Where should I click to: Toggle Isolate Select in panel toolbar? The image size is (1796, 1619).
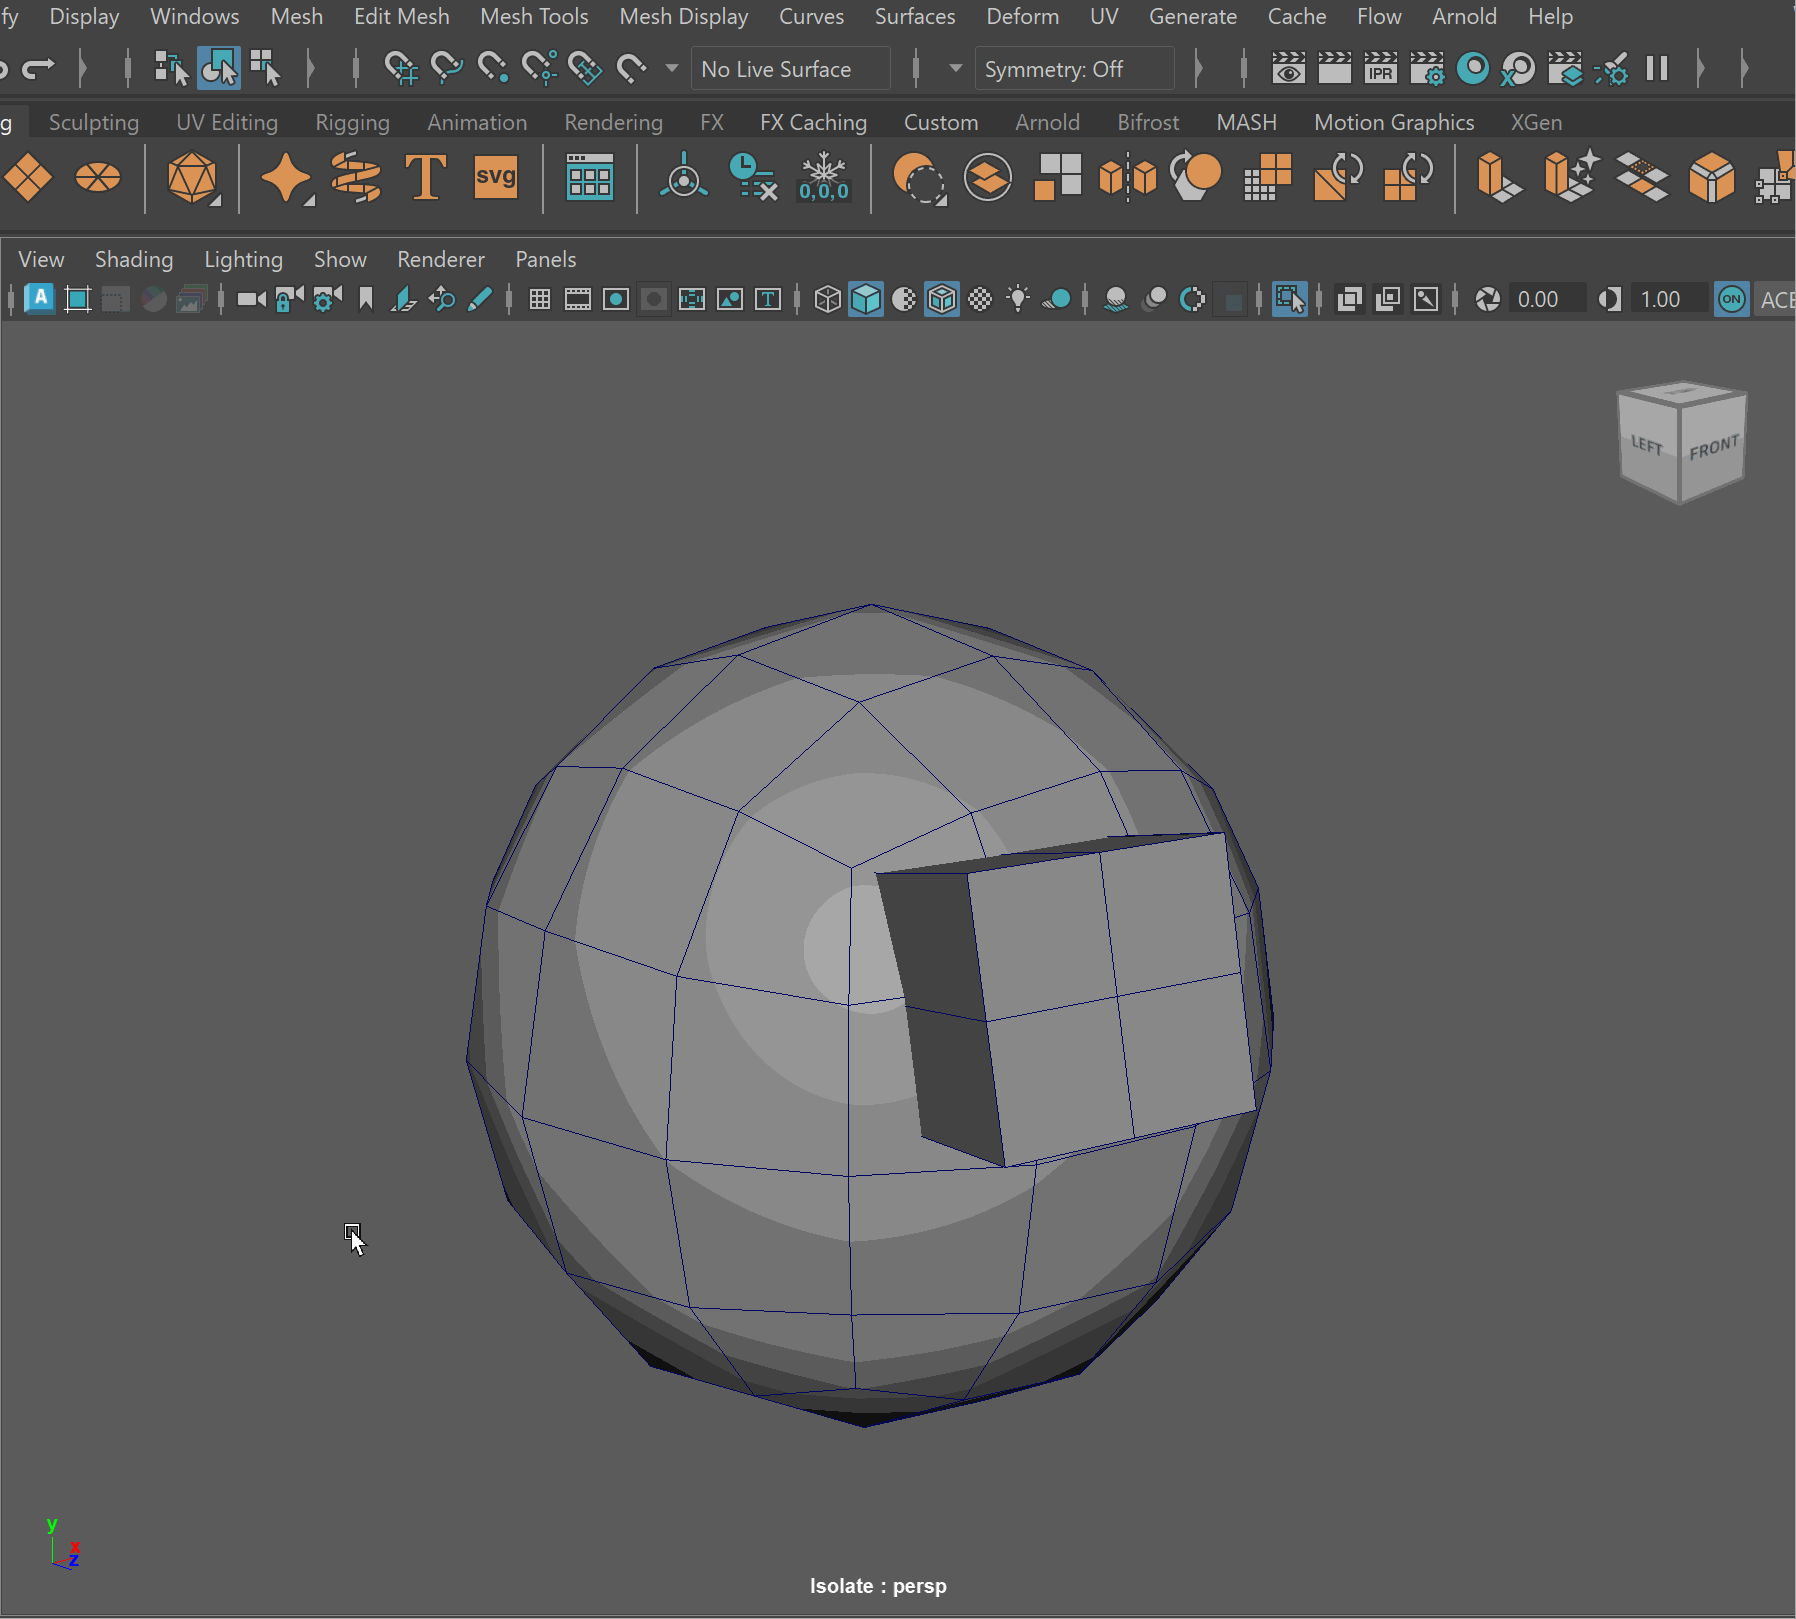1289,299
